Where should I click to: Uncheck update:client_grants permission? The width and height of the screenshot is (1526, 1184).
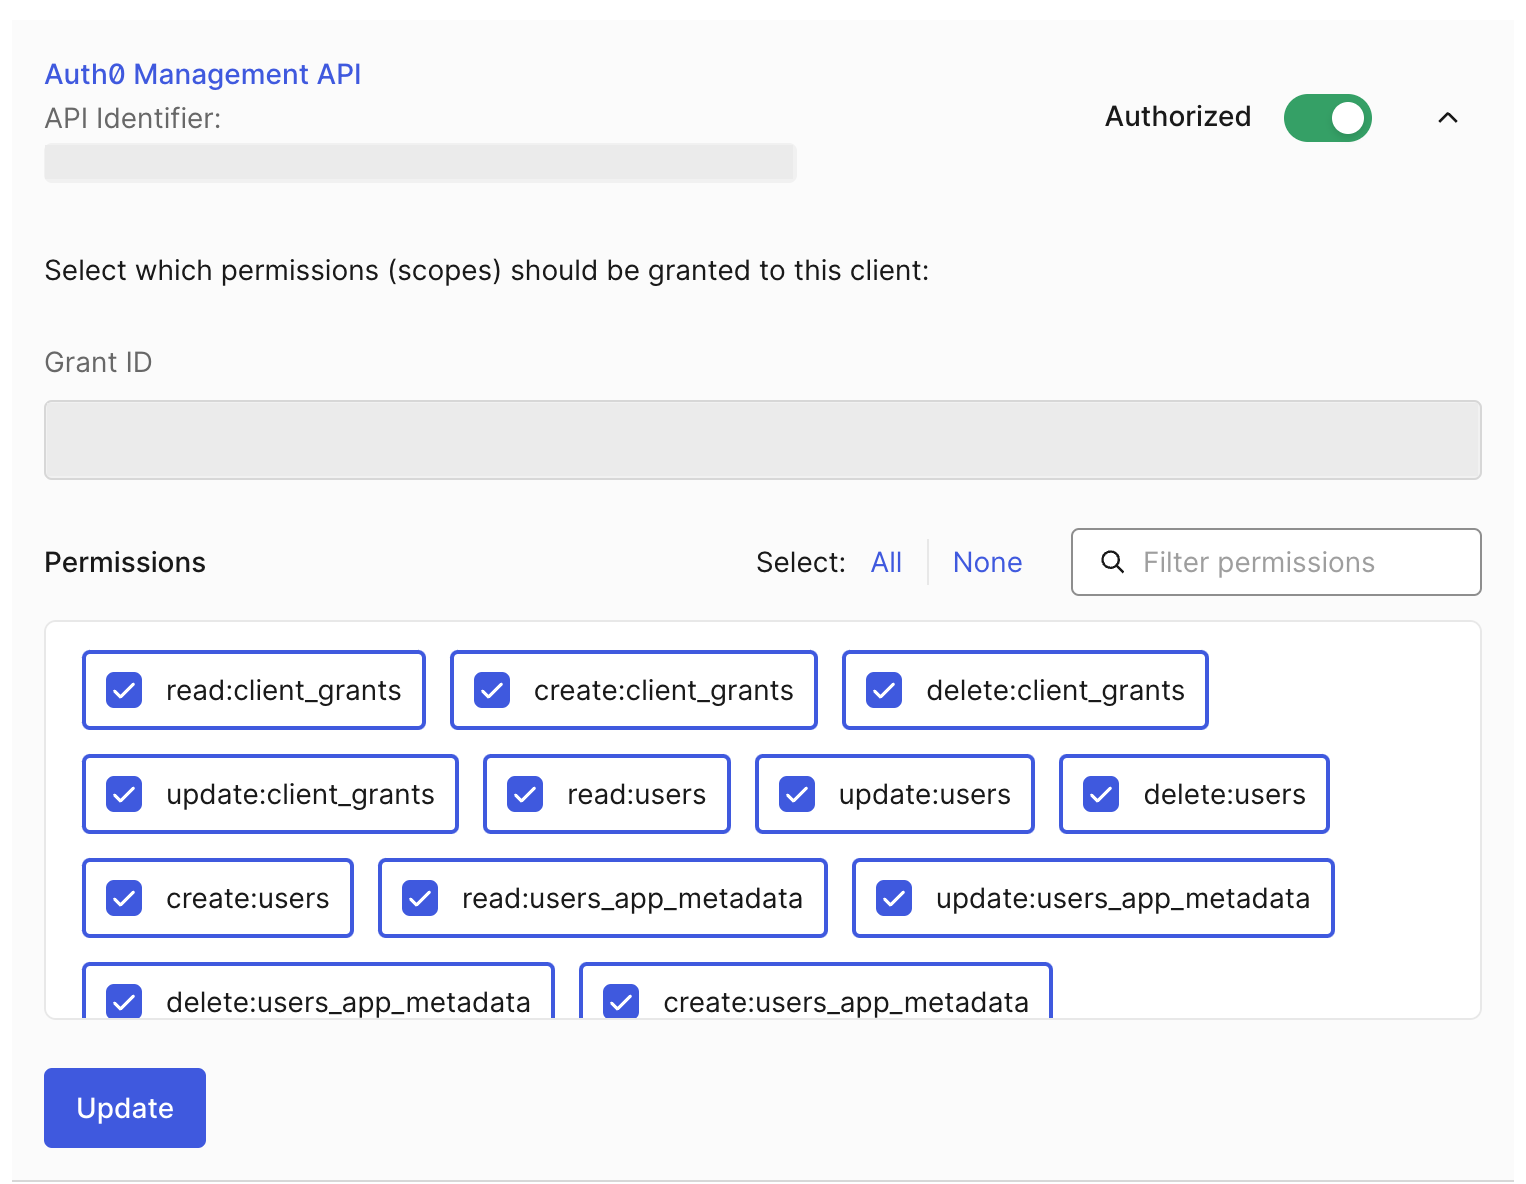(124, 794)
